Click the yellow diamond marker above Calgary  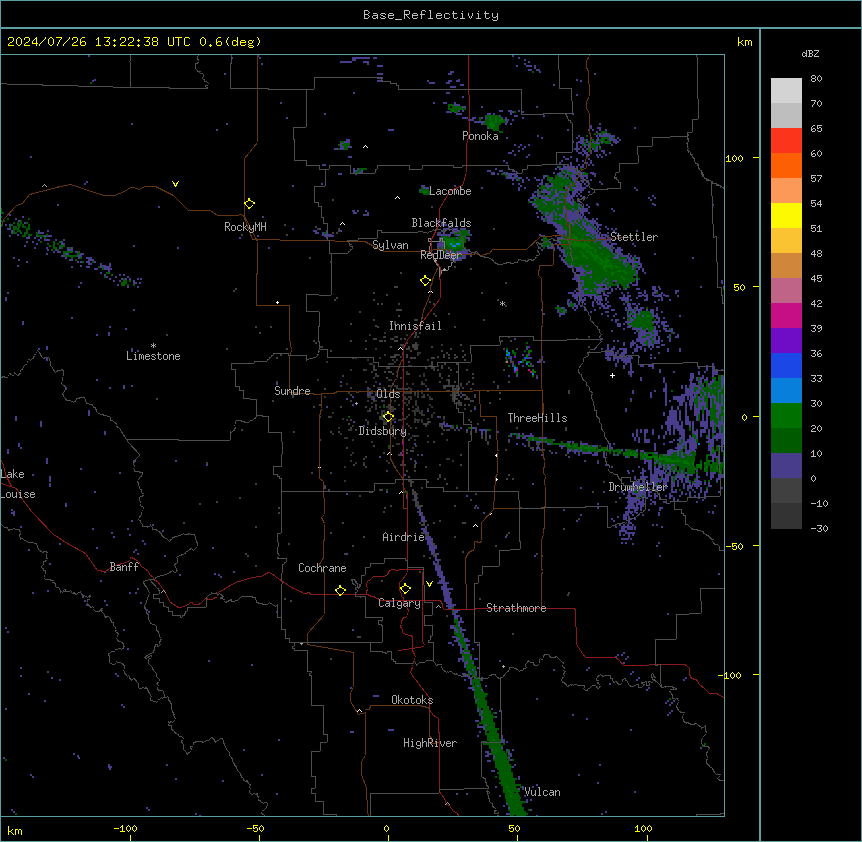pos(405,589)
